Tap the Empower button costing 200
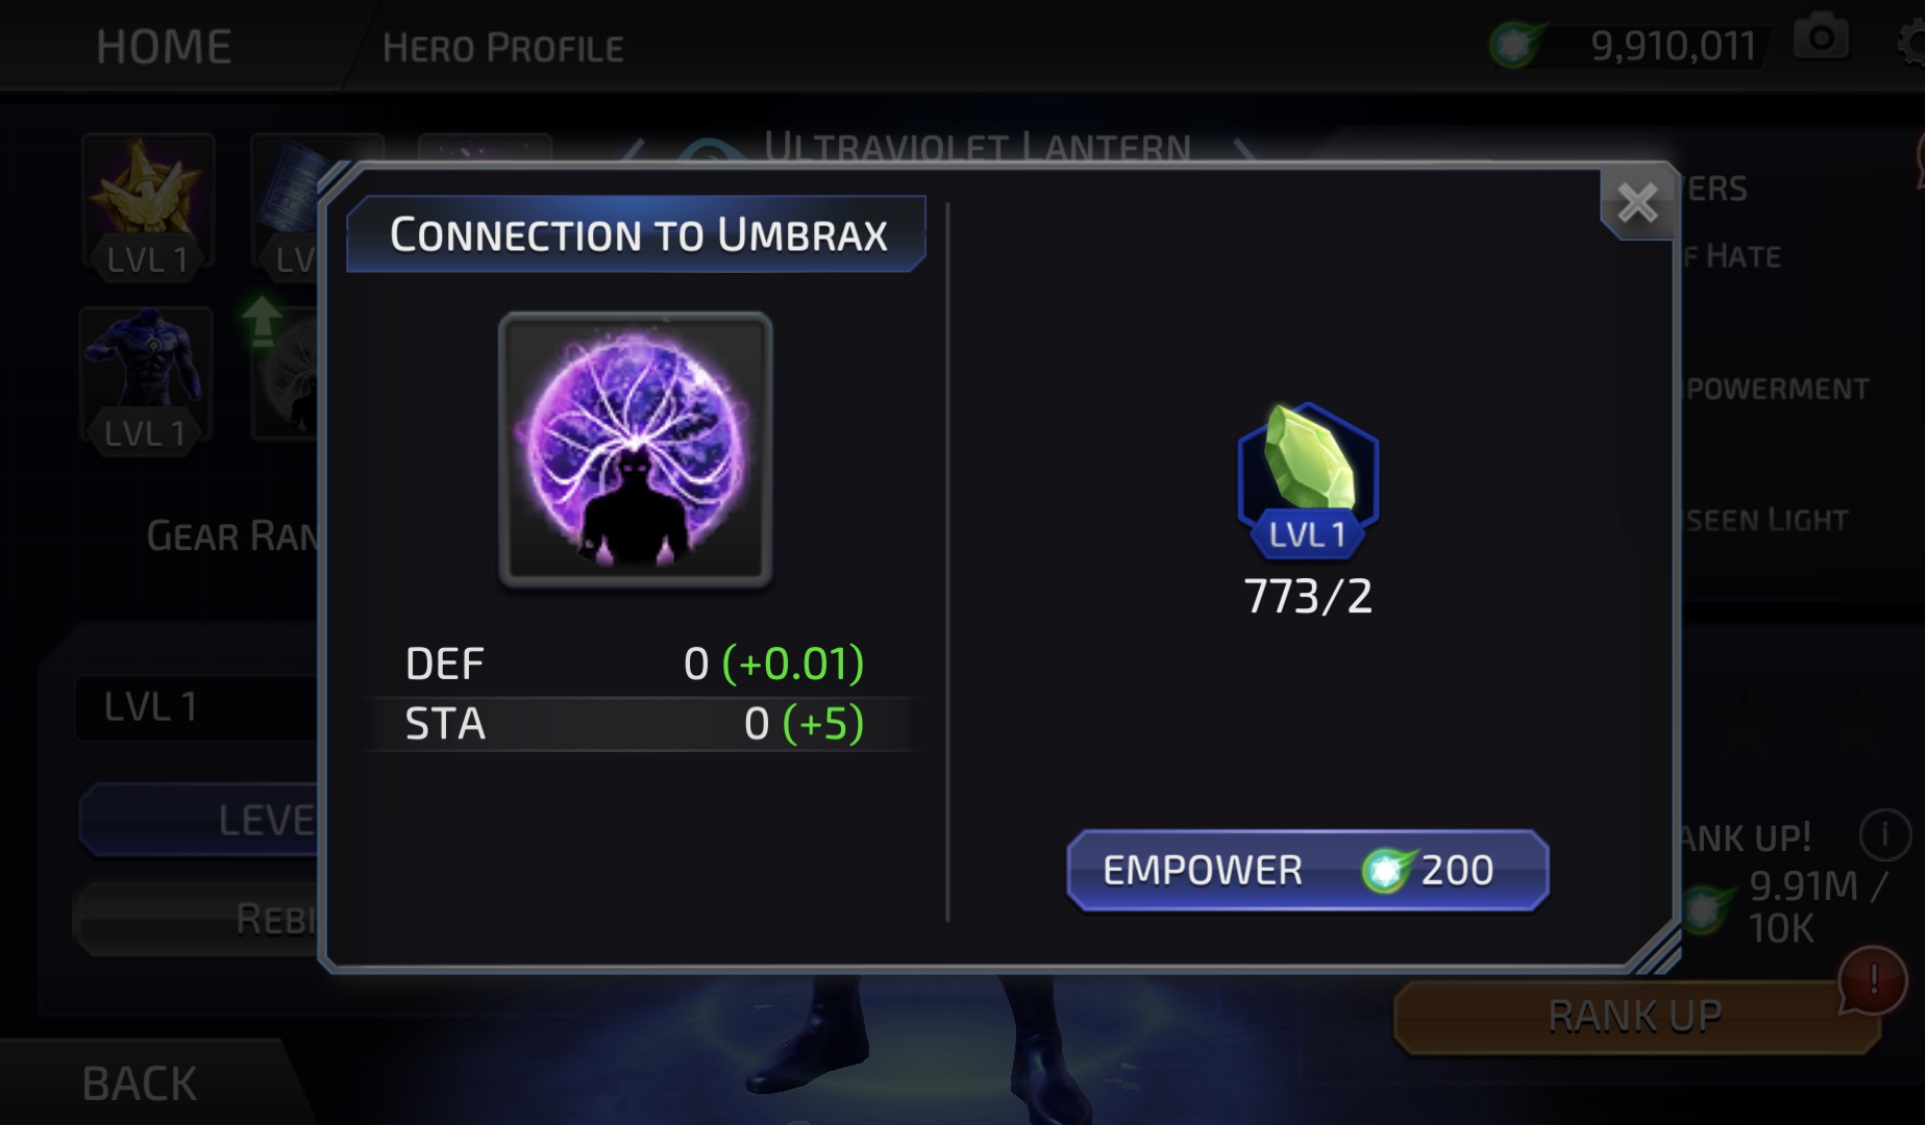The image size is (1925, 1125). pos(1308,870)
